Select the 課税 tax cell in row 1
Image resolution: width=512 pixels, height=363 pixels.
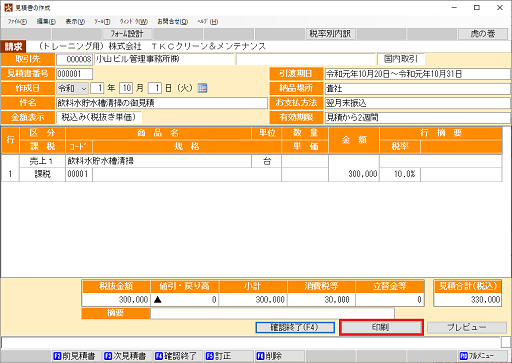point(42,174)
